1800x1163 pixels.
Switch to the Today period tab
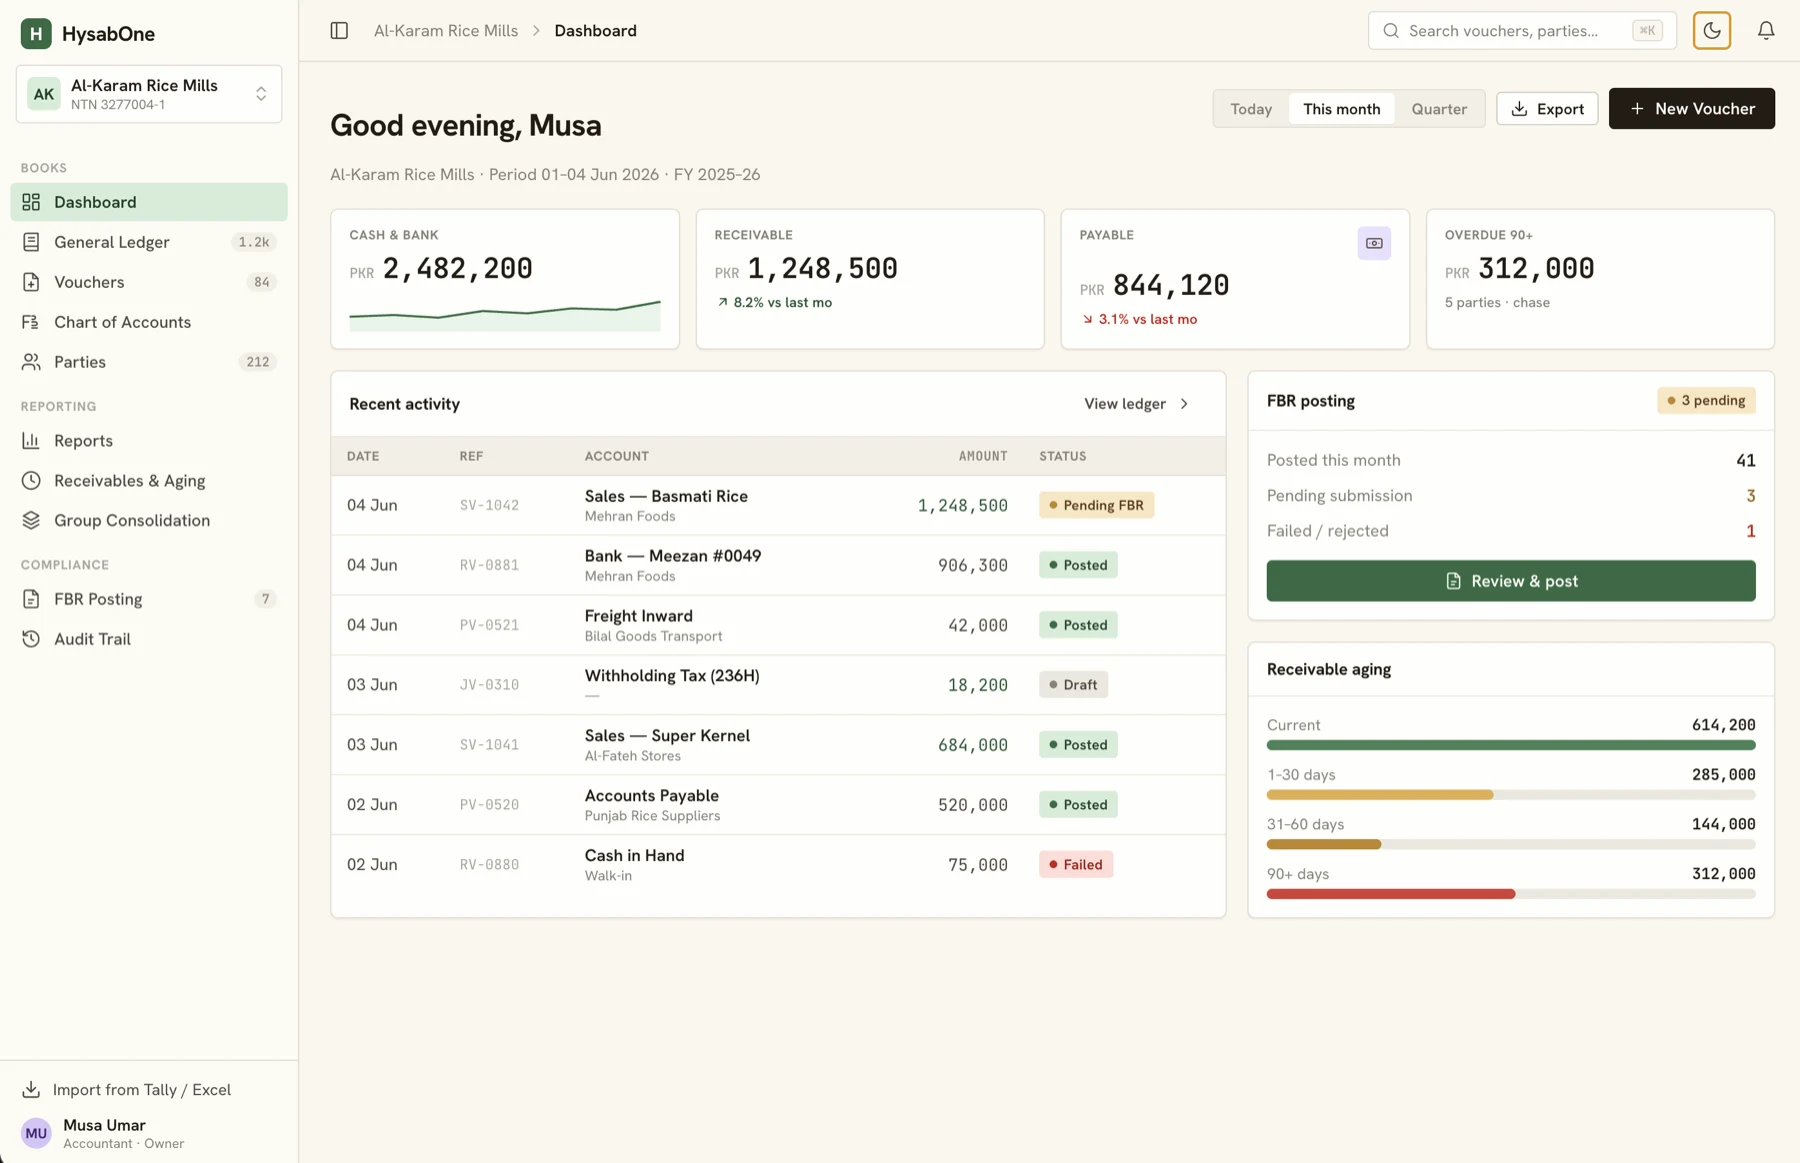pyautogui.click(x=1251, y=109)
